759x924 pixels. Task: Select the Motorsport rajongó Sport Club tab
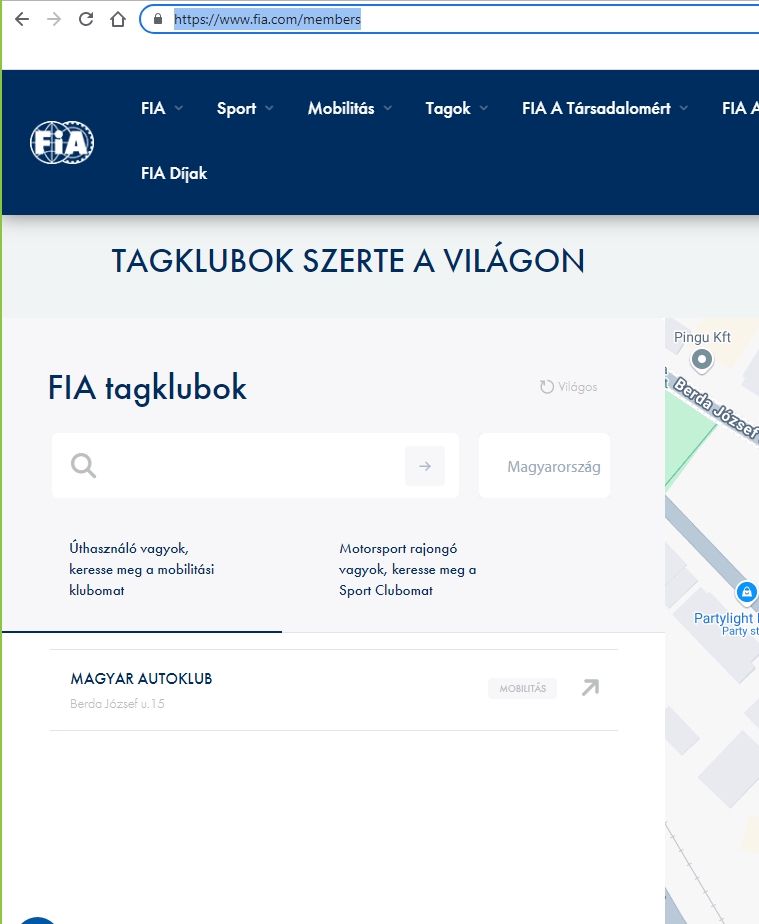pyautogui.click(x=408, y=569)
